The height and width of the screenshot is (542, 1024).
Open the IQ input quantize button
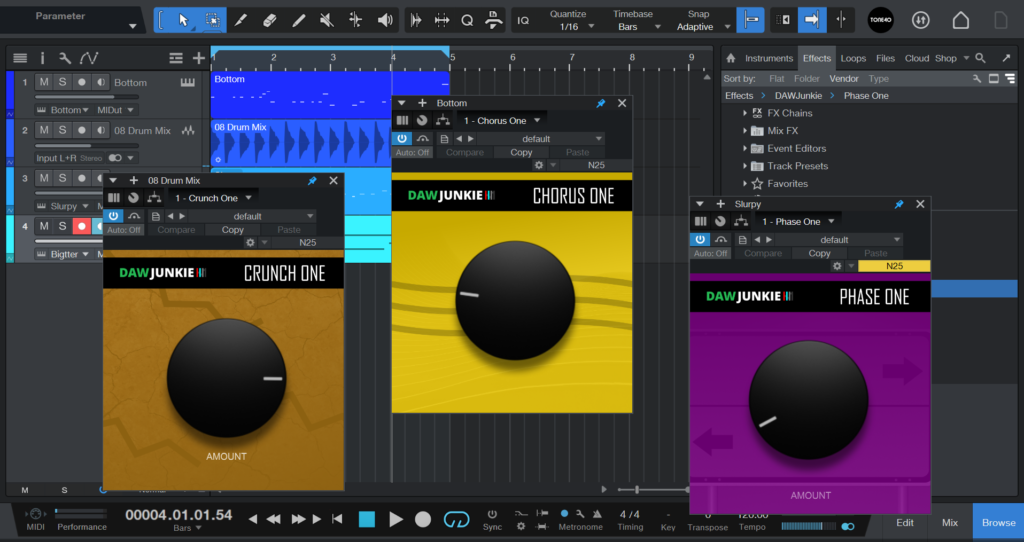pos(523,20)
